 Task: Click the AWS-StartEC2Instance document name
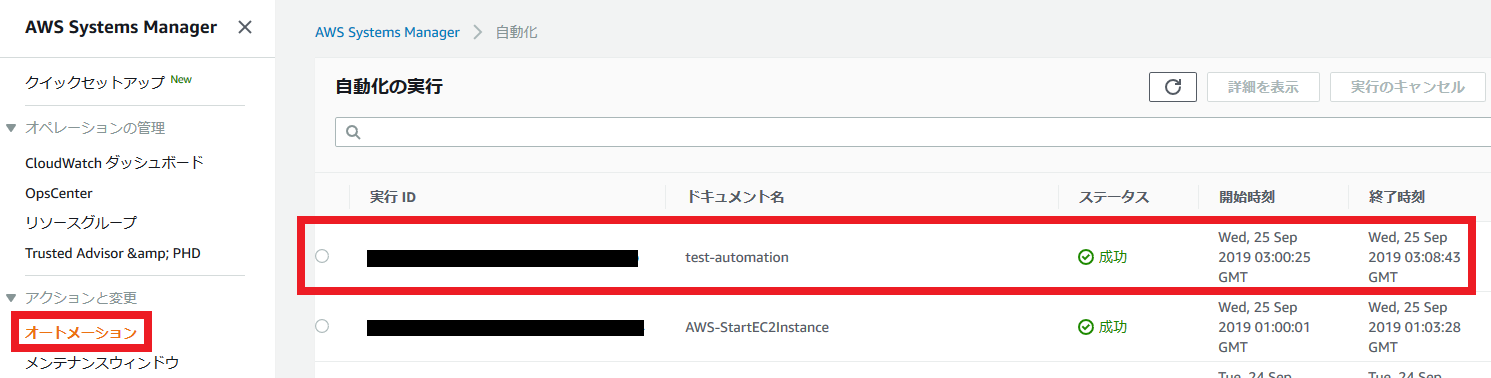(757, 327)
